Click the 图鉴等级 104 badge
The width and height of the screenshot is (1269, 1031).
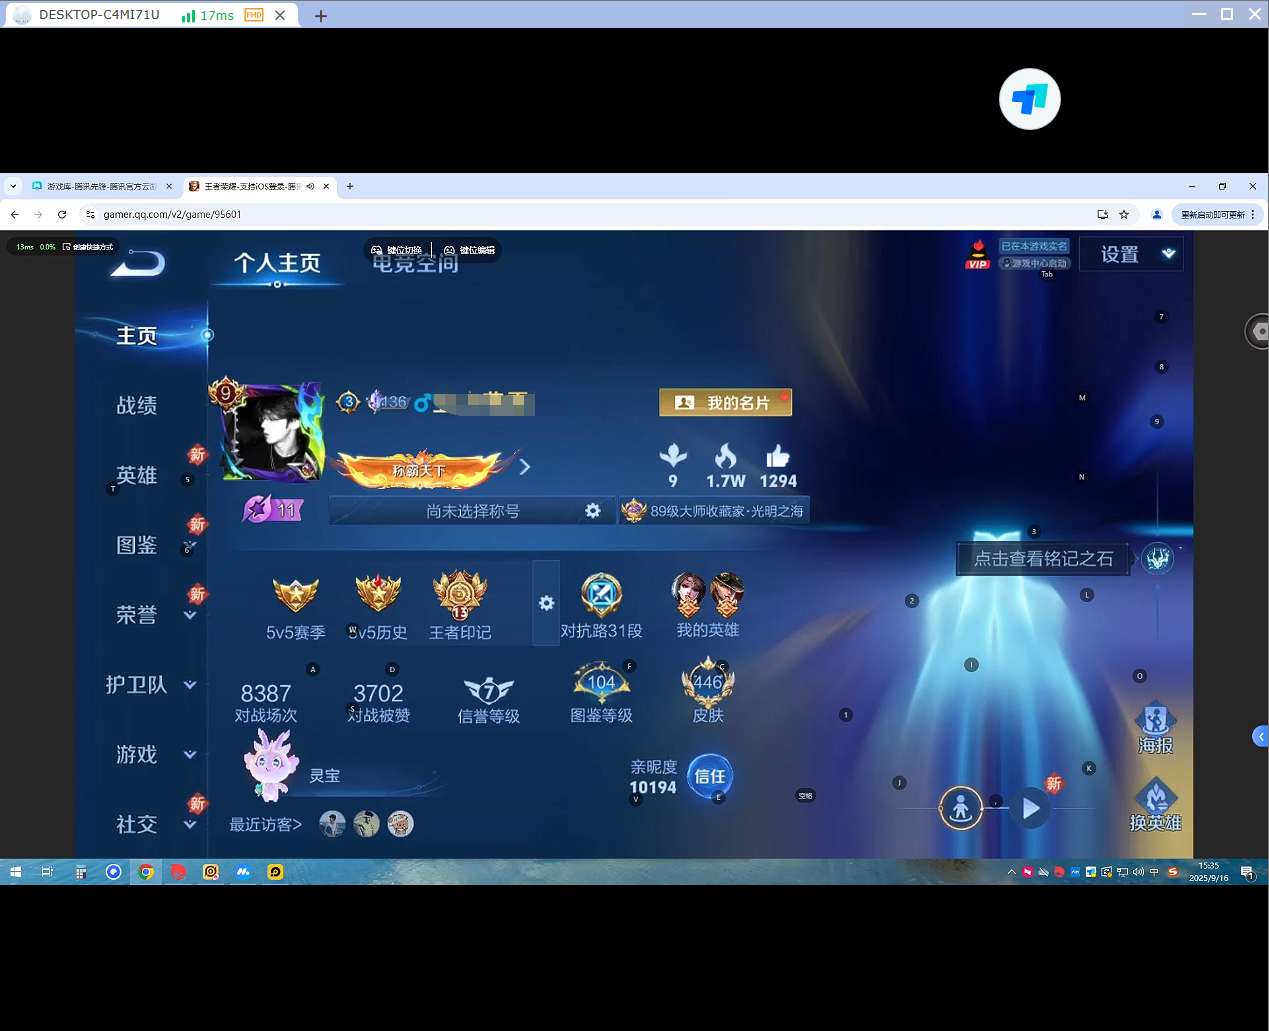click(x=601, y=683)
